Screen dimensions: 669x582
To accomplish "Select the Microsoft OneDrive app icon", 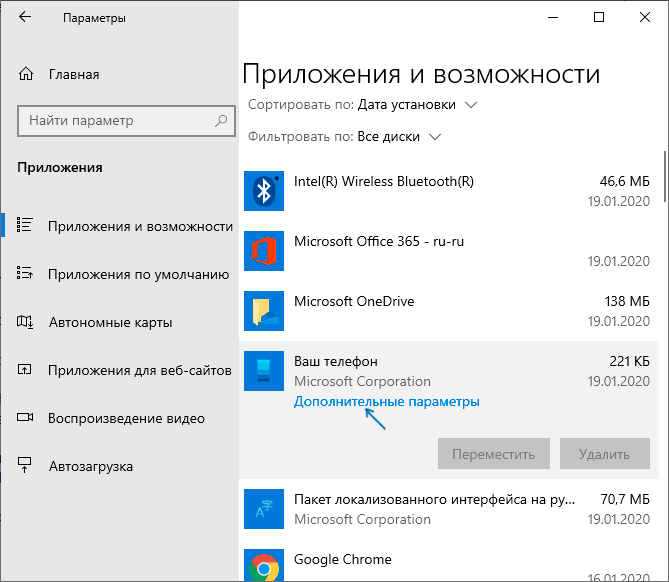I will pyautogui.click(x=264, y=311).
